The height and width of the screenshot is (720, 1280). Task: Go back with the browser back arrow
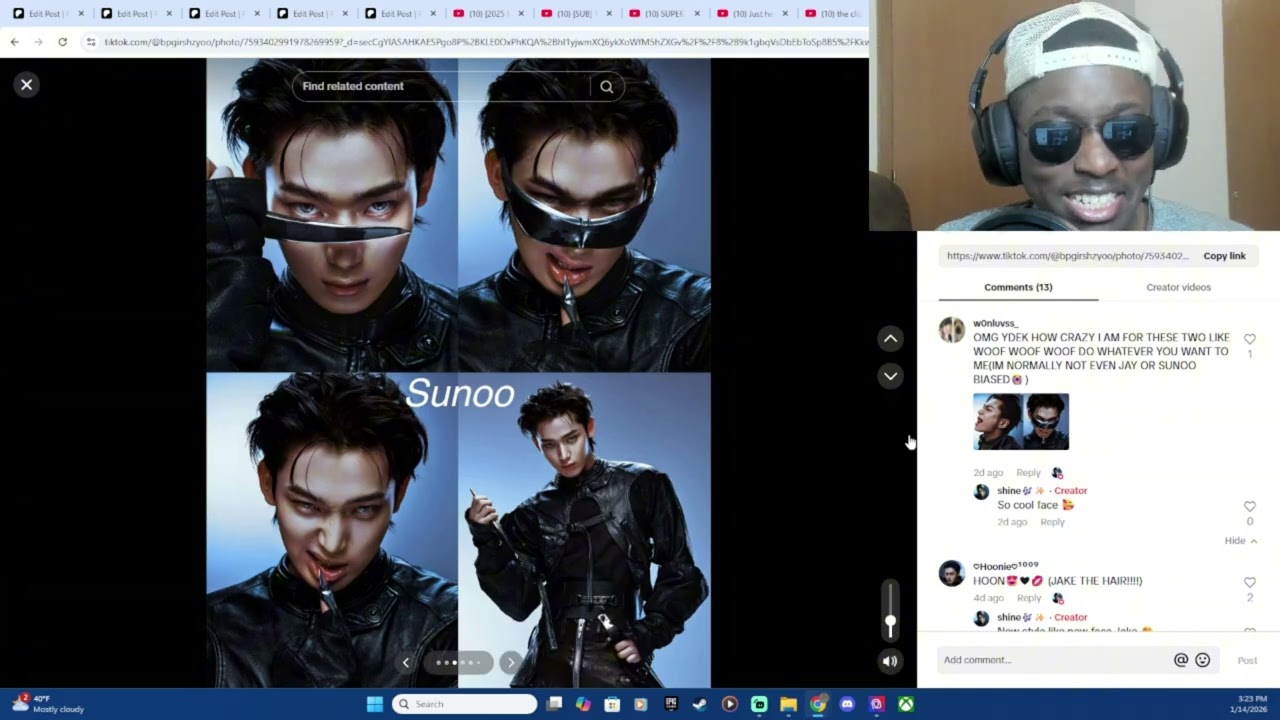(x=14, y=42)
